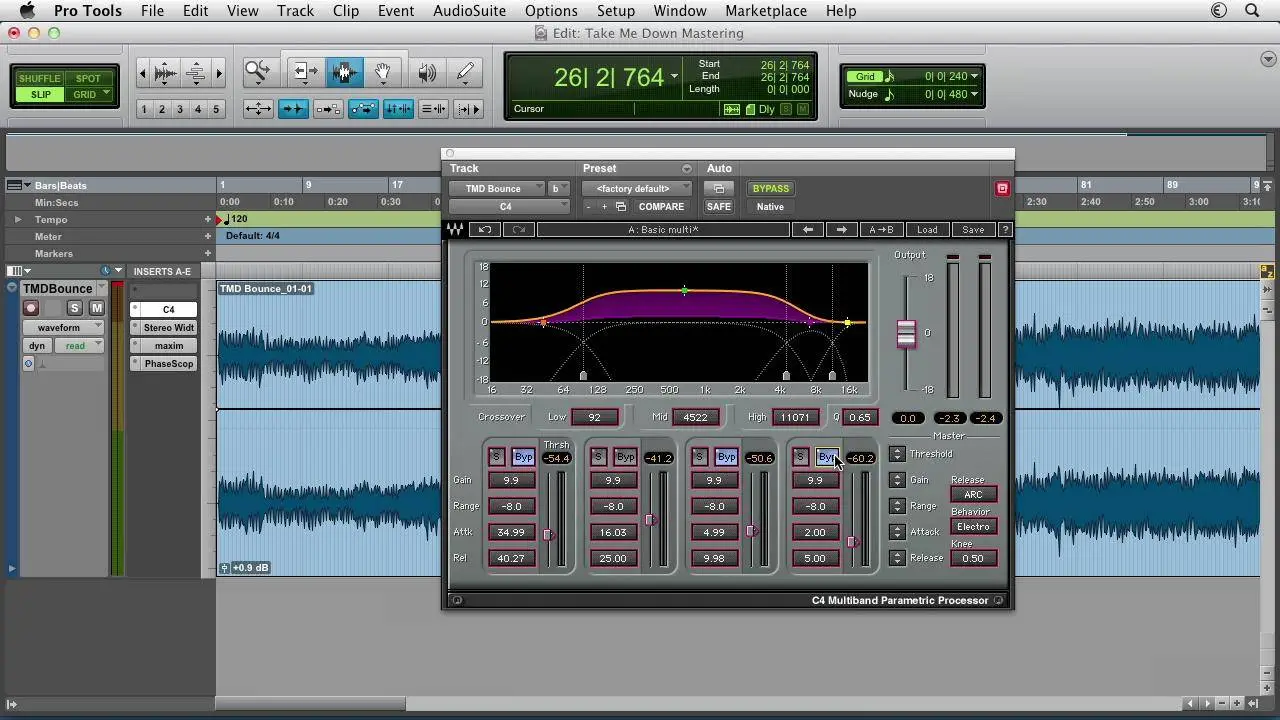Screen dimensions: 1280x720
Task: Toggle Link Timeline and Edit Selection icon
Action: point(398,109)
